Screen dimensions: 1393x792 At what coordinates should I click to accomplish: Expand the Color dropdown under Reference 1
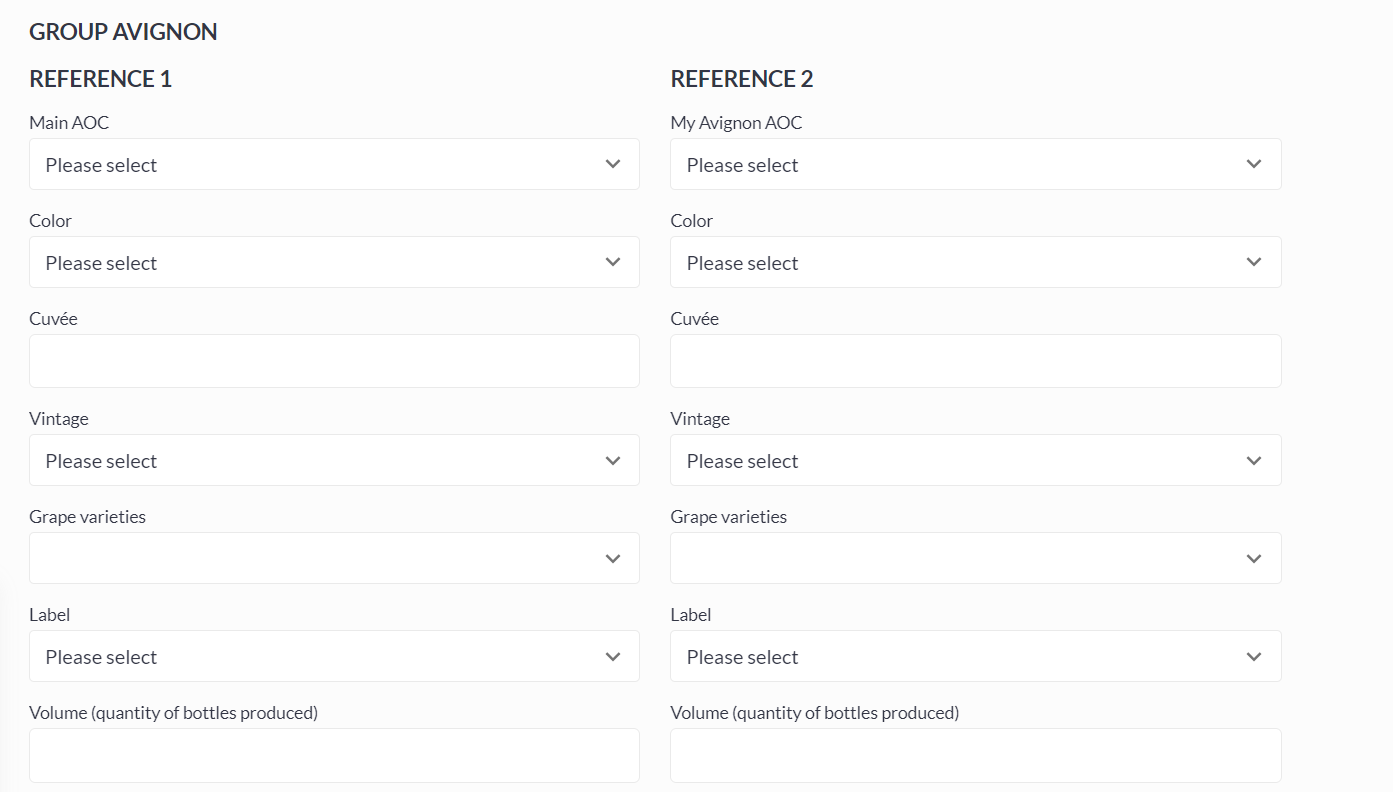point(334,262)
